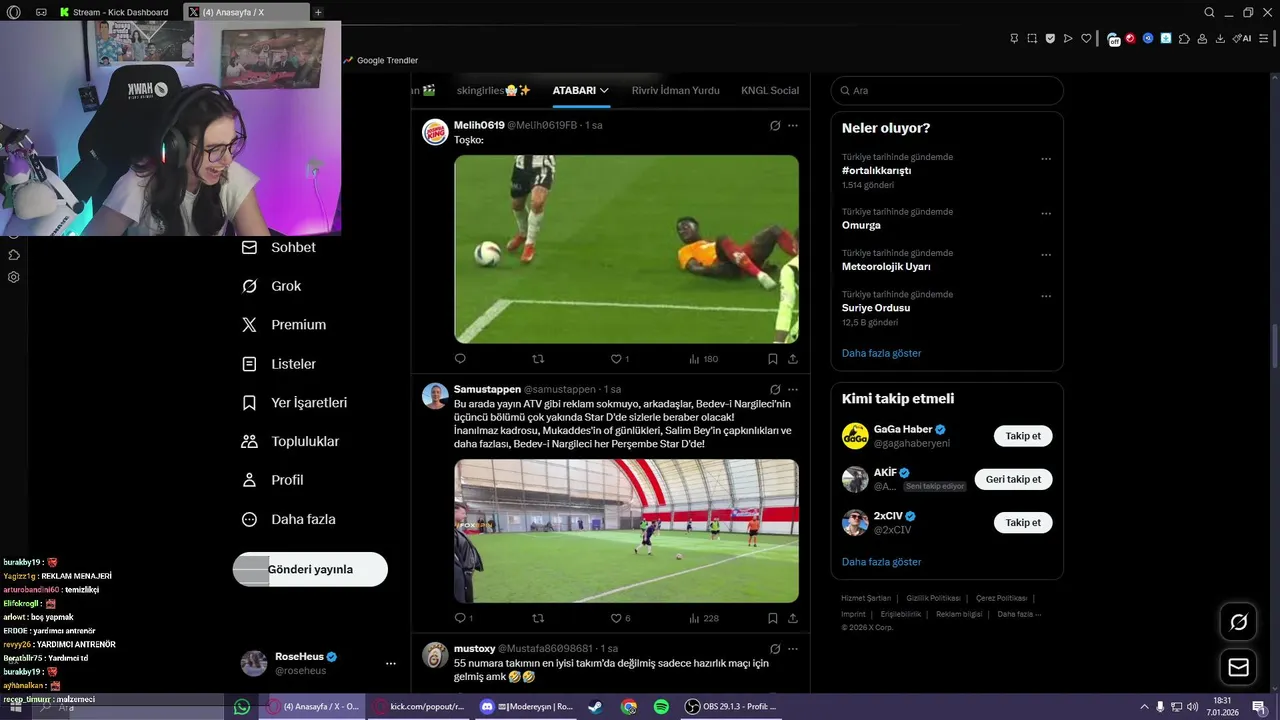Open more options on mustoxy post

[x=793, y=649]
